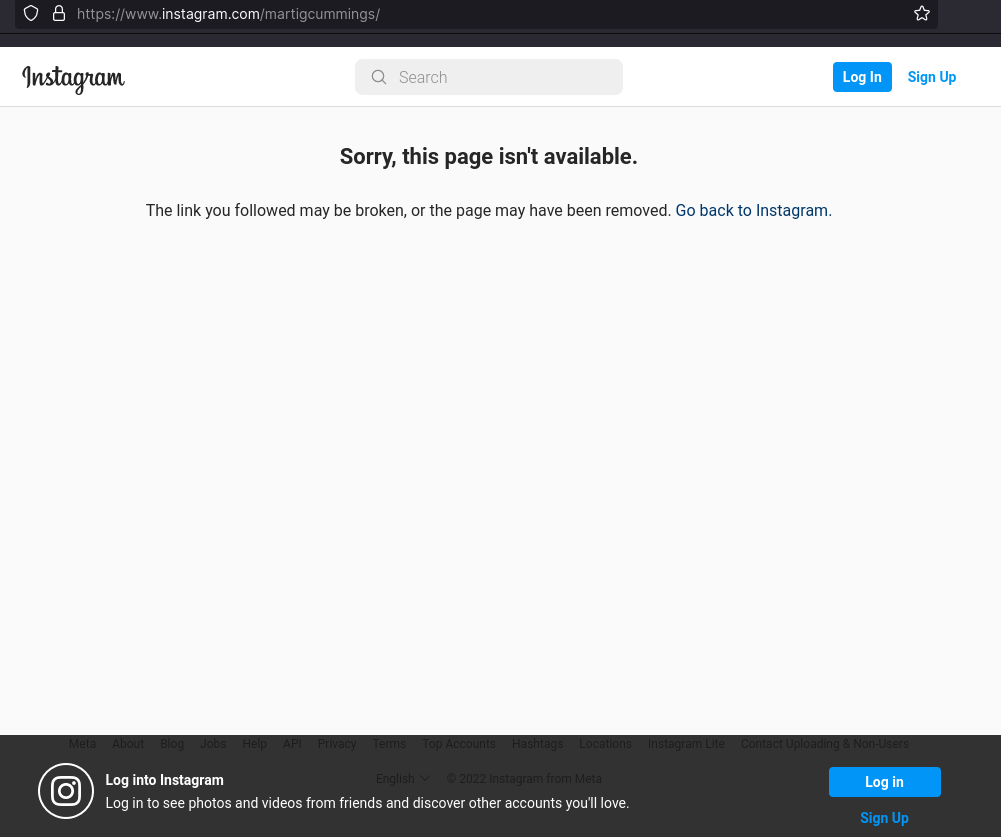Viewport: 1001px width, 837px height.
Task: Click the padlock site security icon
Action: (x=59, y=14)
